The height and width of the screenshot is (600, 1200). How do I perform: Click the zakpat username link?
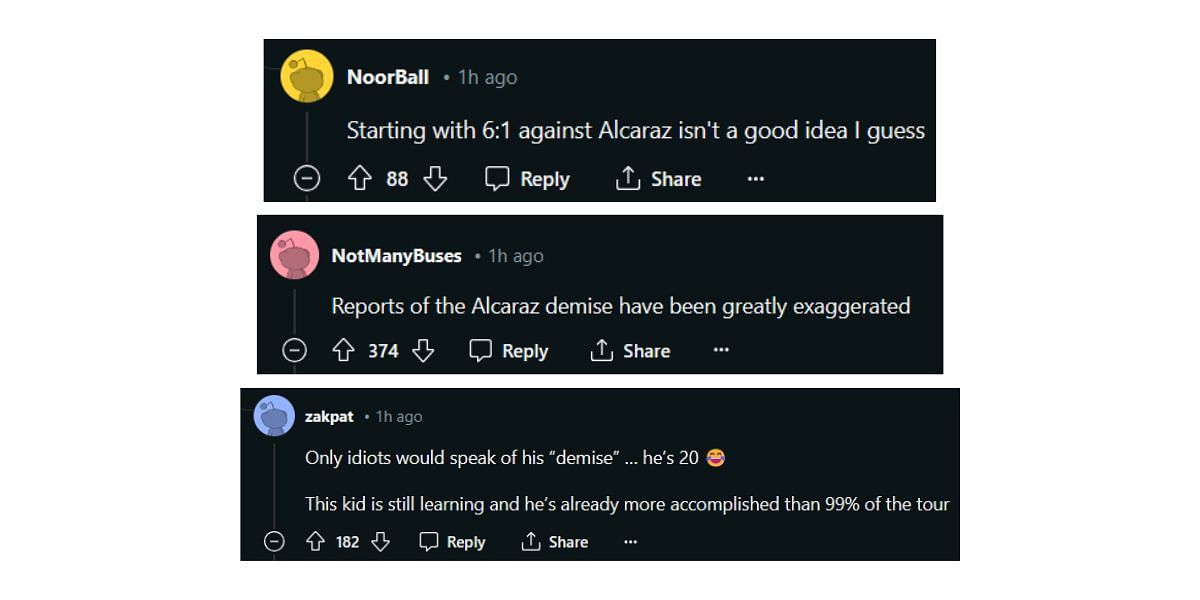pos(329,417)
